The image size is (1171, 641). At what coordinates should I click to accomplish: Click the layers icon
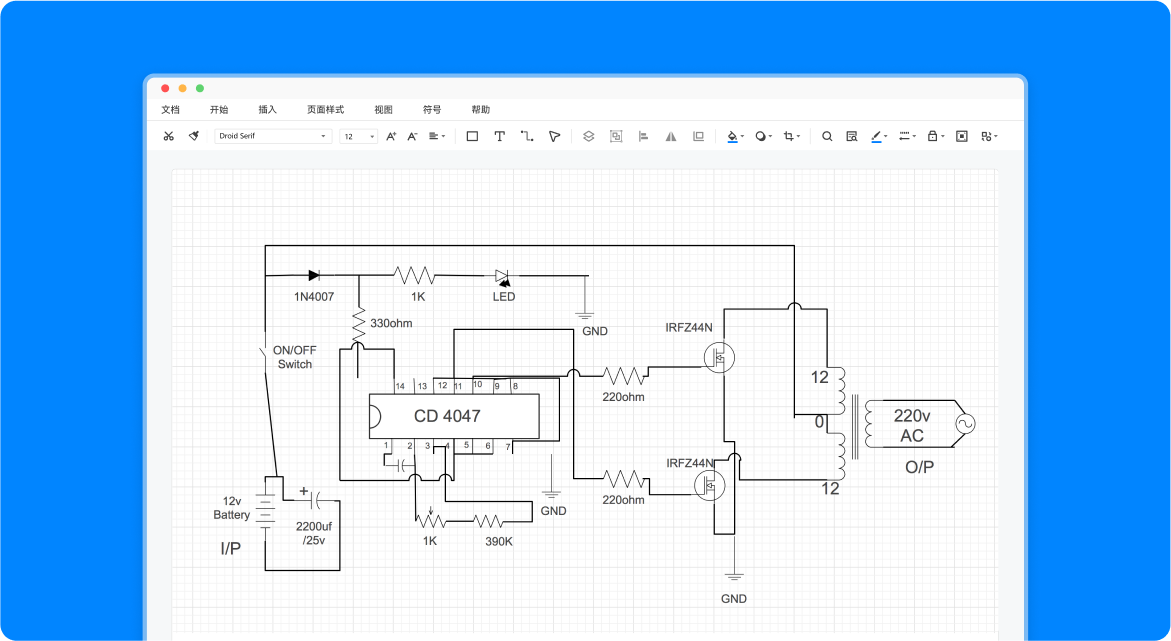point(588,136)
